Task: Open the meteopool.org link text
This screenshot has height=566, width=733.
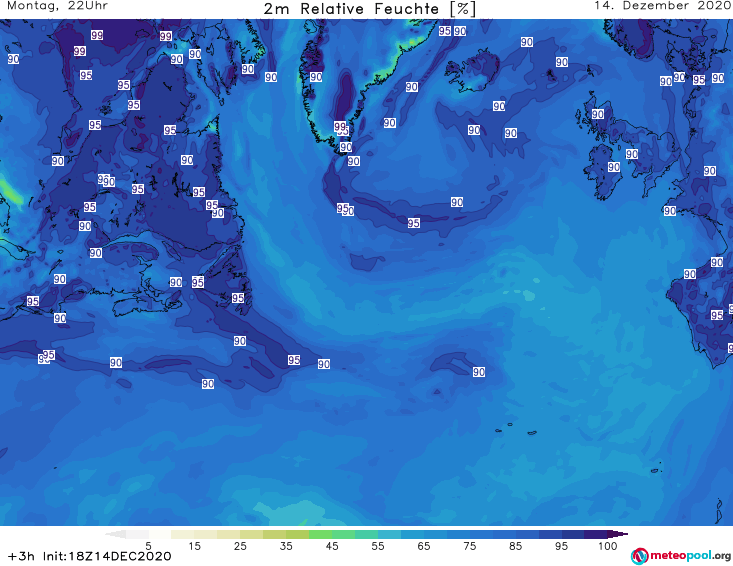Action: [690, 556]
